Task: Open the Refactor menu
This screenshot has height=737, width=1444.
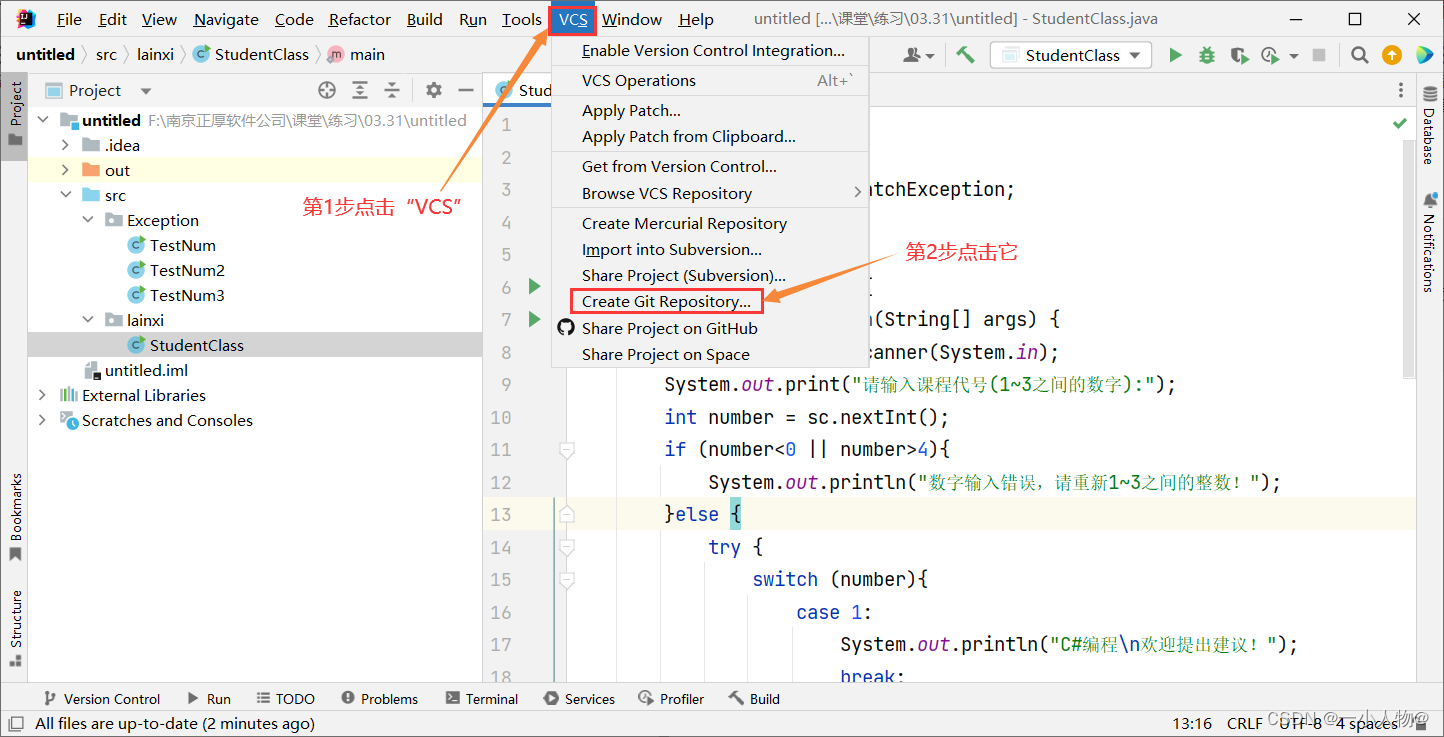Action: (x=360, y=19)
